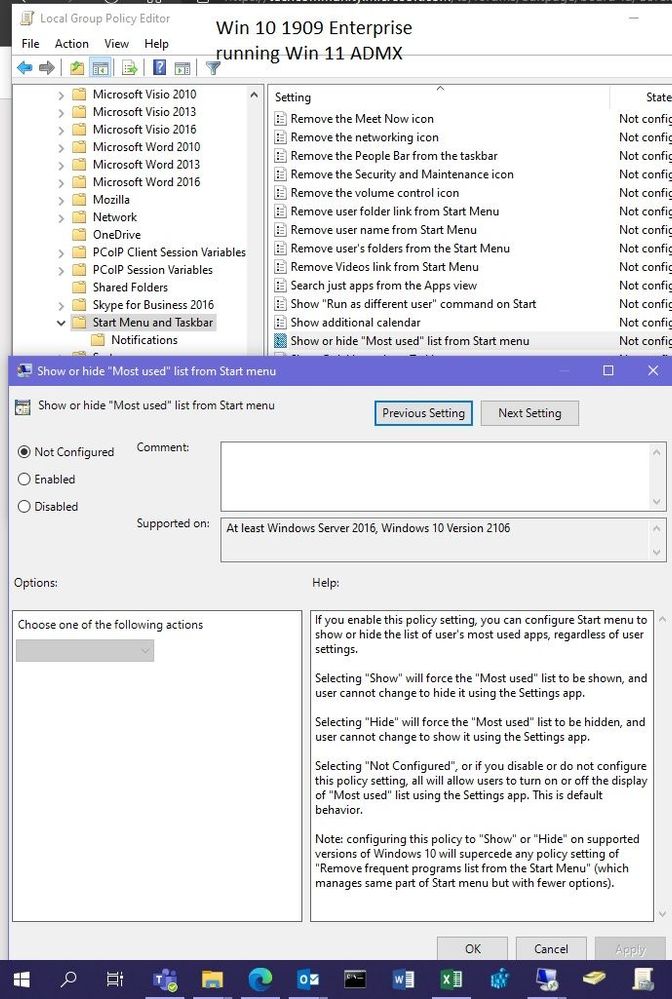This screenshot has width=672, height=999.
Task: Open the File menu
Action: (x=30, y=43)
